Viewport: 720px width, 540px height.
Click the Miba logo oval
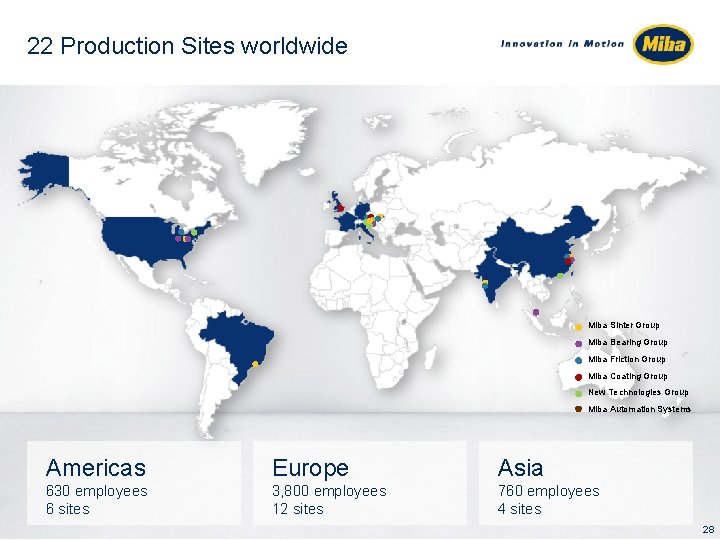click(663, 44)
